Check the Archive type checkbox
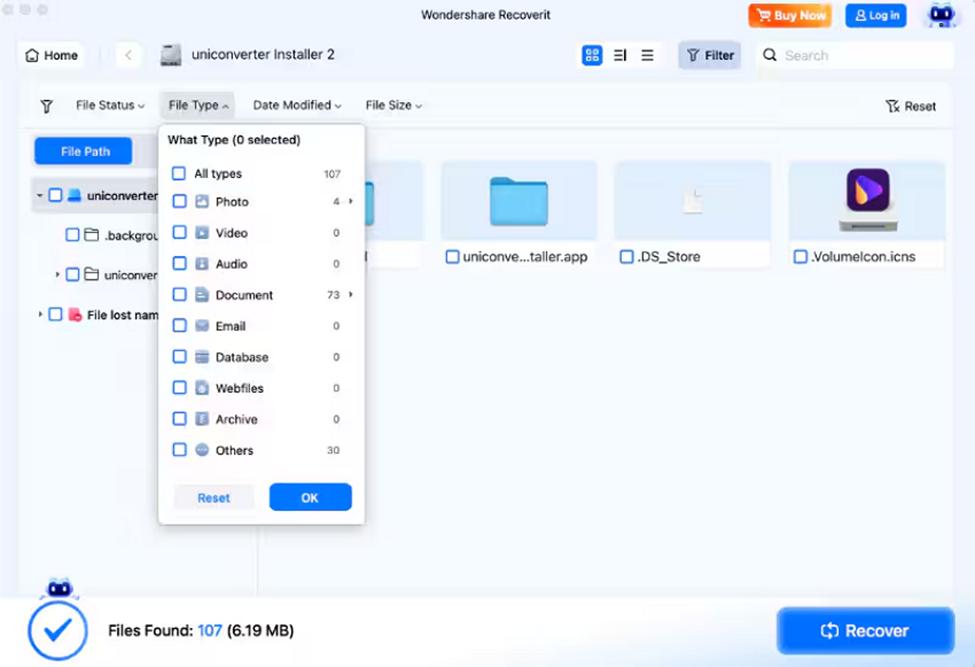Screen dimensions: 975x667 179,419
